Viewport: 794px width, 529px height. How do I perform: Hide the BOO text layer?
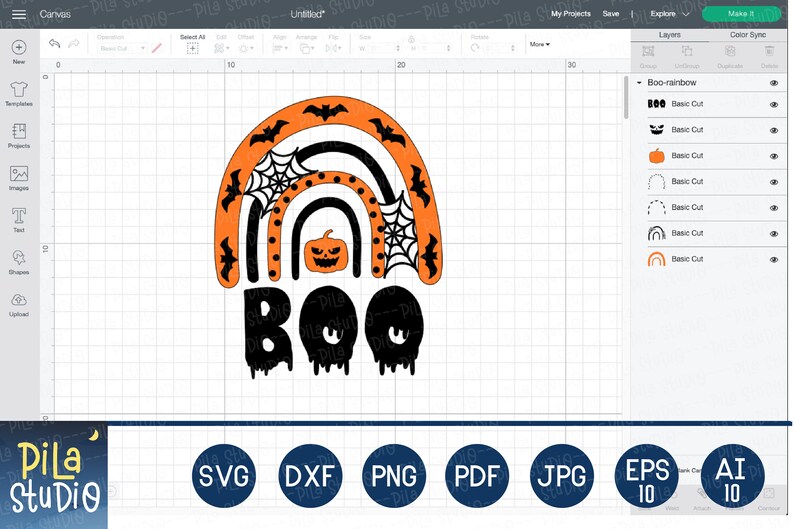point(774,105)
